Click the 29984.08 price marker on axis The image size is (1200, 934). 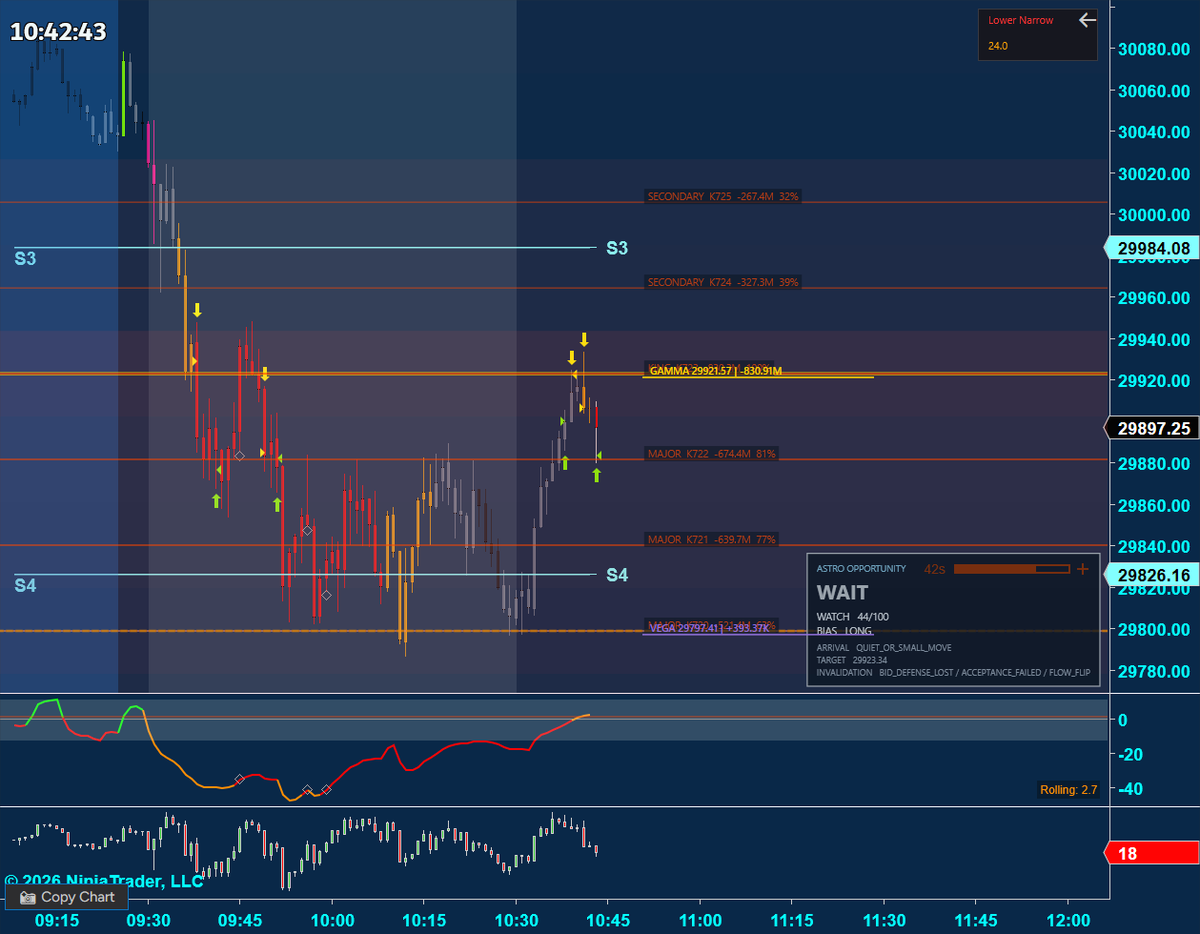click(1151, 248)
